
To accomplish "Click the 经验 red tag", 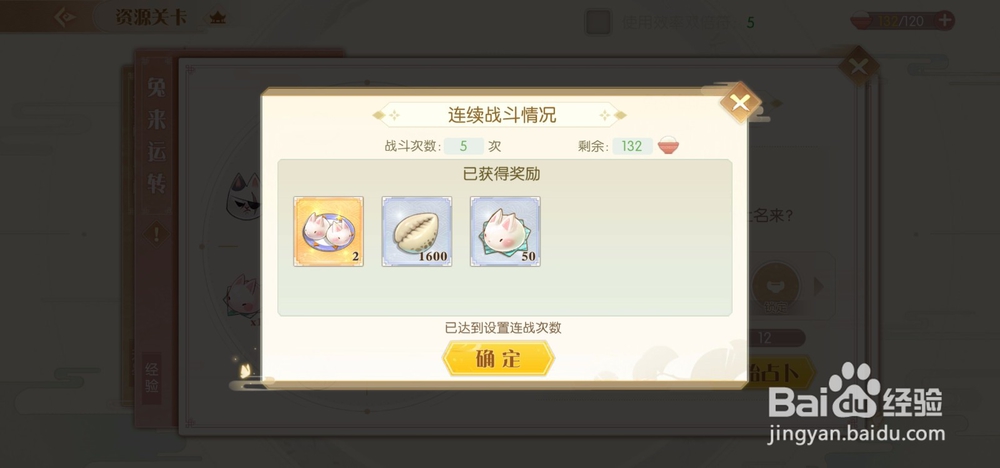I will 152,377.
